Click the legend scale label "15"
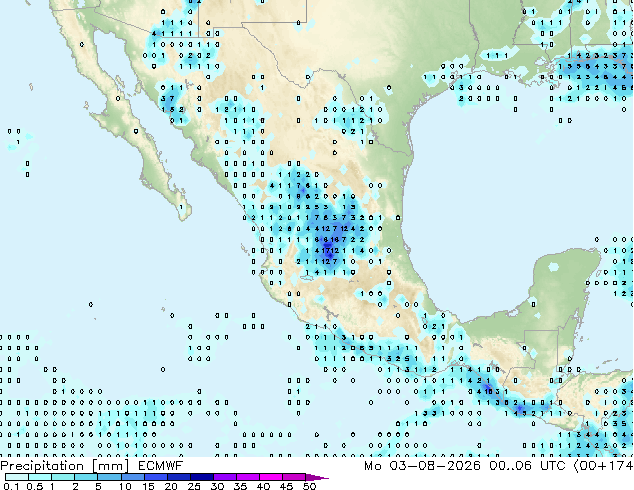Viewport: 634px width, 490px height. (148, 486)
